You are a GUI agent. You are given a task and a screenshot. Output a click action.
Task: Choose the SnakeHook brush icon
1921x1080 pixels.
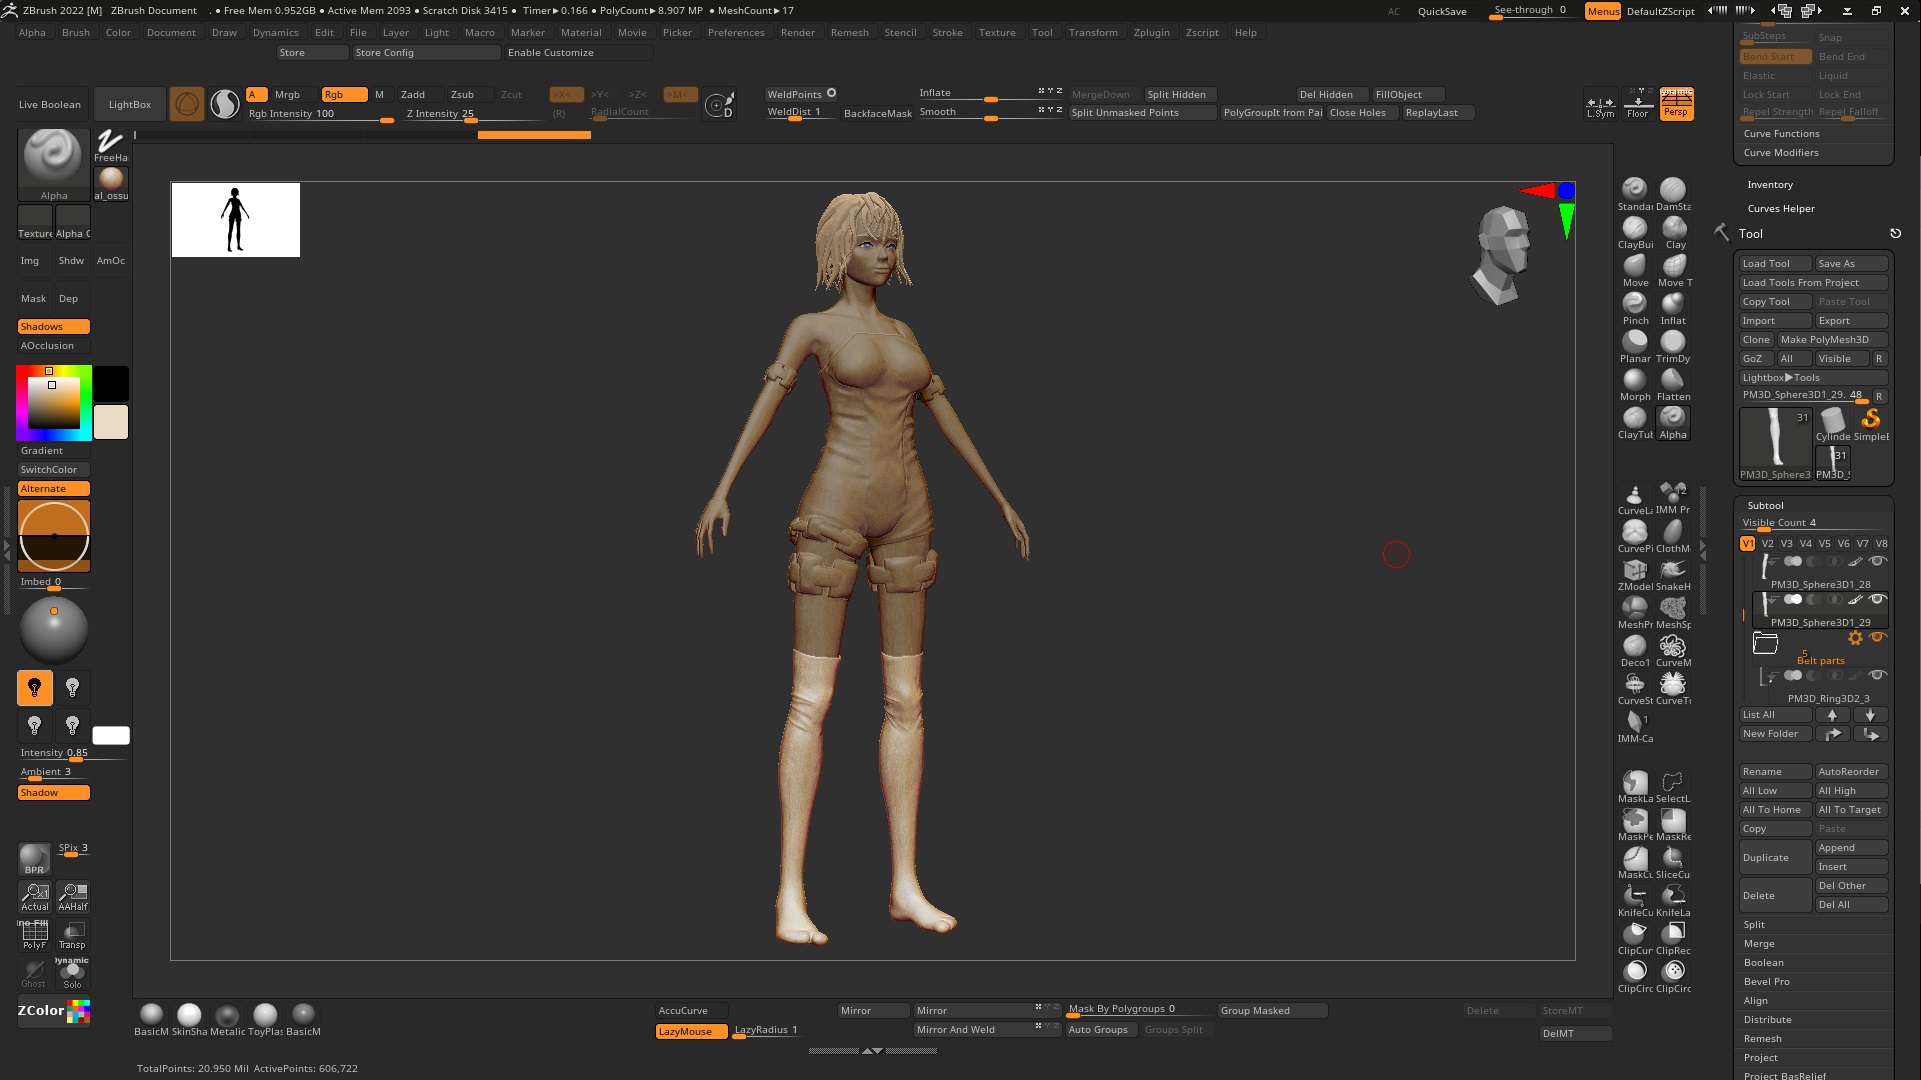tap(1673, 571)
